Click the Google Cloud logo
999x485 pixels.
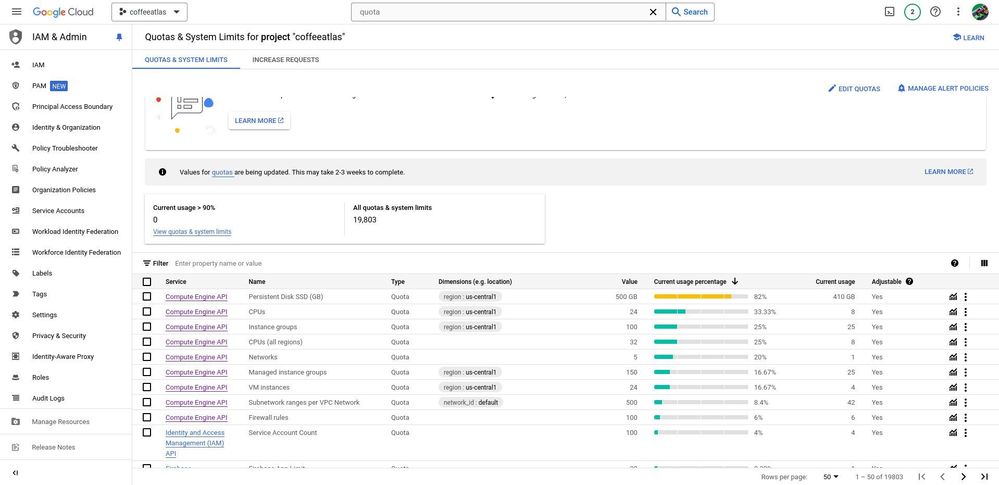pyautogui.click(x=63, y=11)
